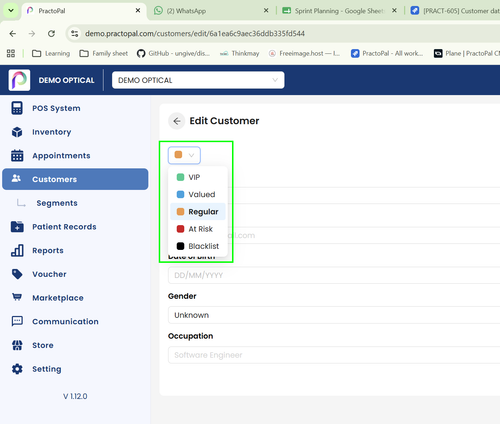The height and width of the screenshot is (424, 500).
Task: Click the Patient Records folder icon
Action: (x=17, y=226)
